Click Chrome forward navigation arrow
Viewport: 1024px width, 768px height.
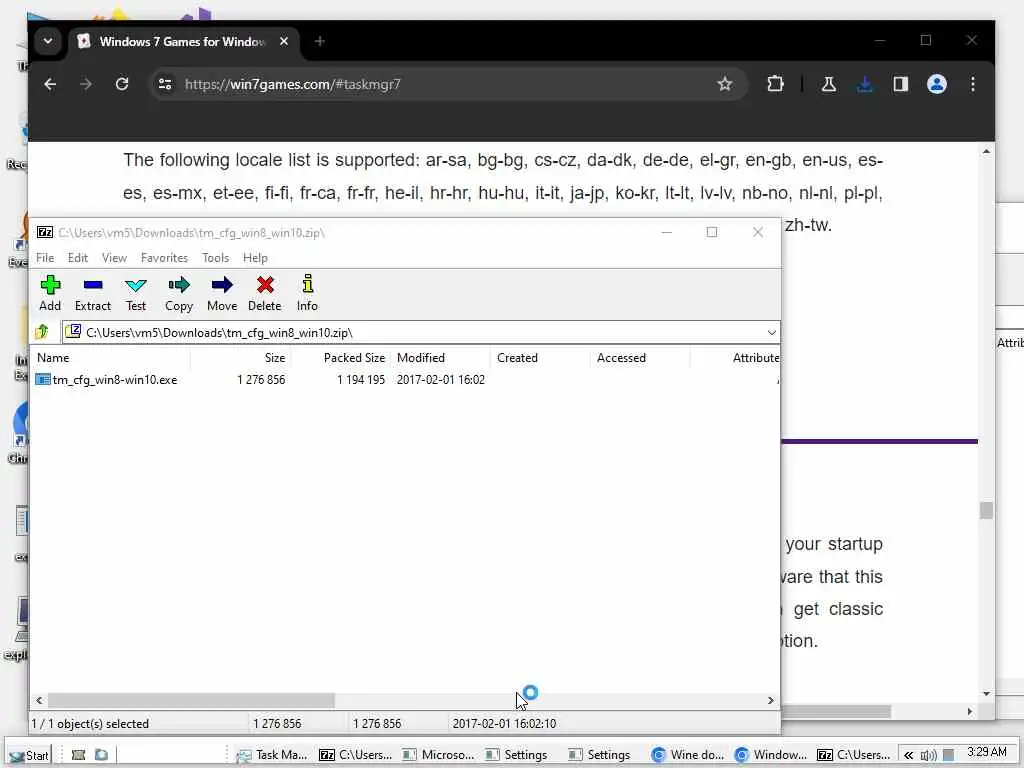tap(86, 84)
